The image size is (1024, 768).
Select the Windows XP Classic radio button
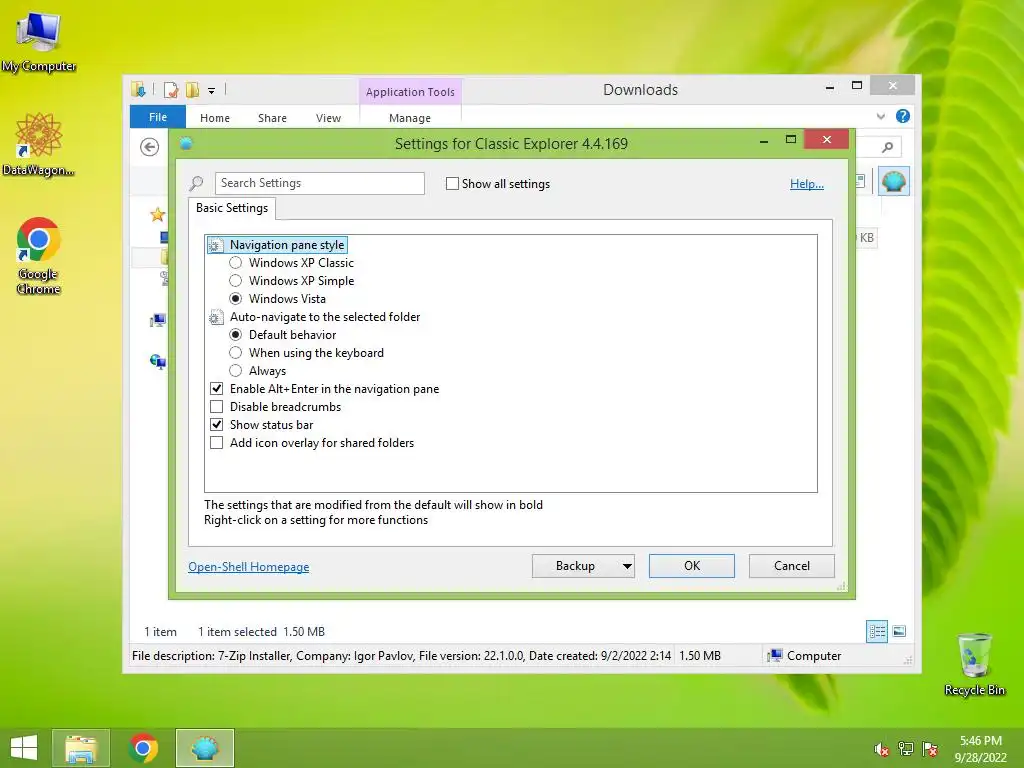pos(236,263)
